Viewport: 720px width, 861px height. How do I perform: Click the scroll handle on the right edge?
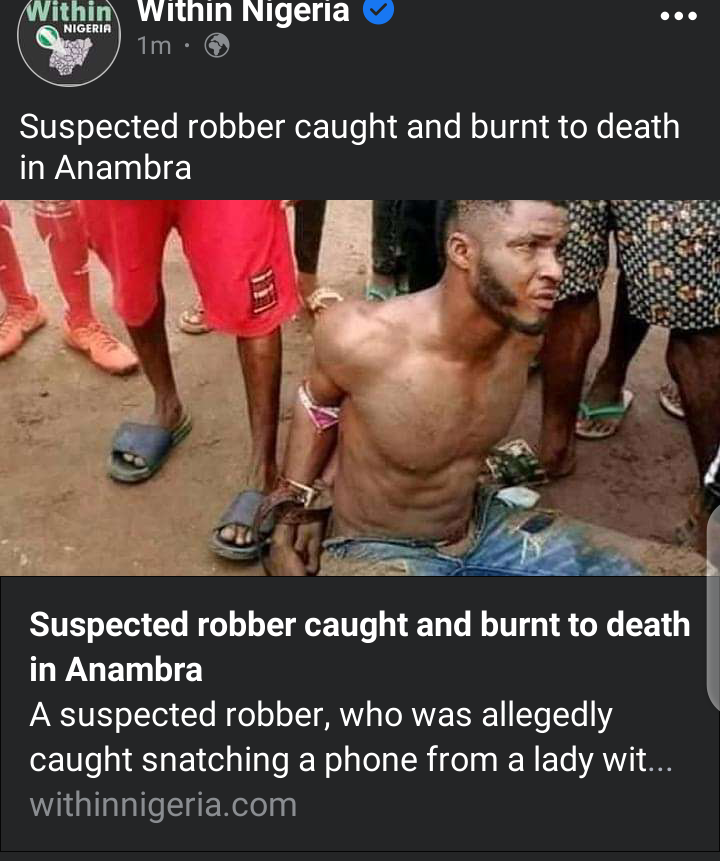[x=713, y=607]
